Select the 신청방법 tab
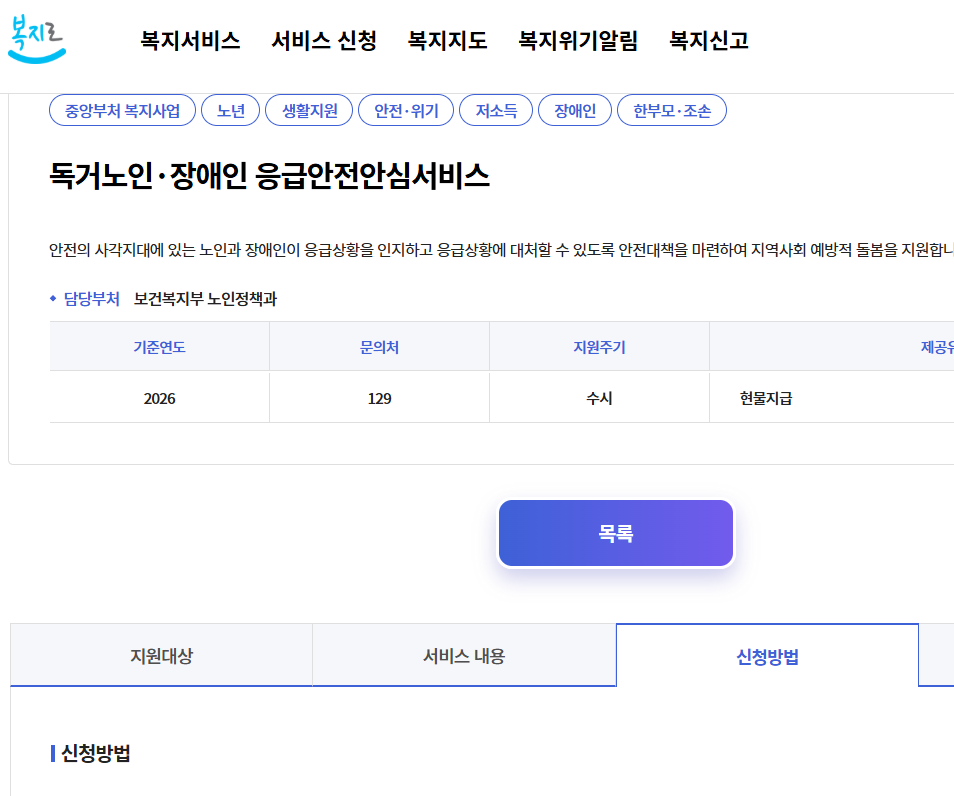The image size is (954, 796). point(766,654)
